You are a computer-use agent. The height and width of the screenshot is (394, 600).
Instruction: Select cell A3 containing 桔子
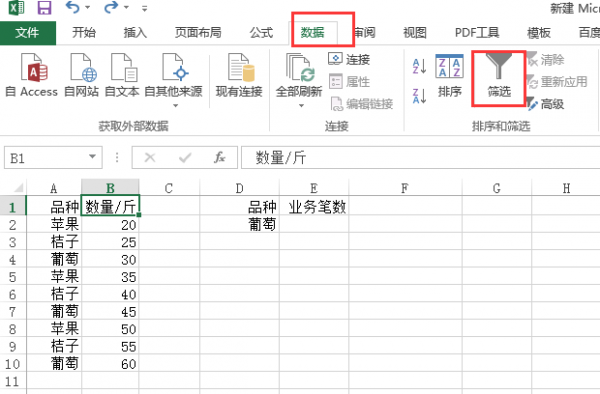point(54,242)
